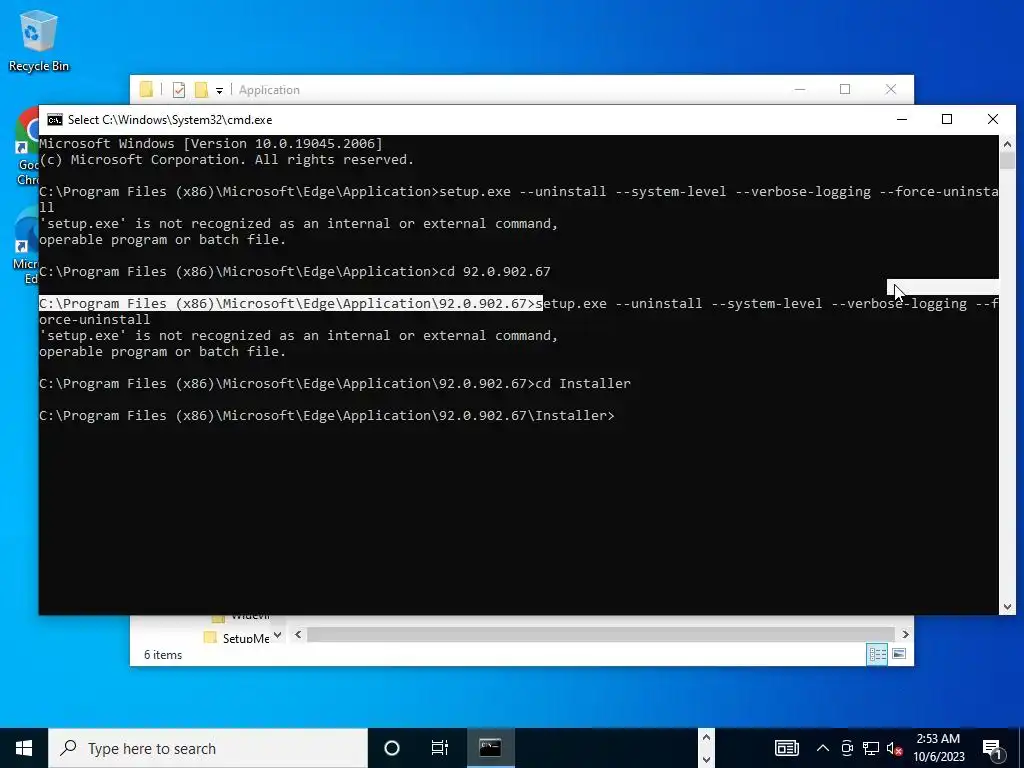1024x768 pixels.
Task: Open the Action Center notifications icon
Action: pyautogui.click(x=993, y=748)
